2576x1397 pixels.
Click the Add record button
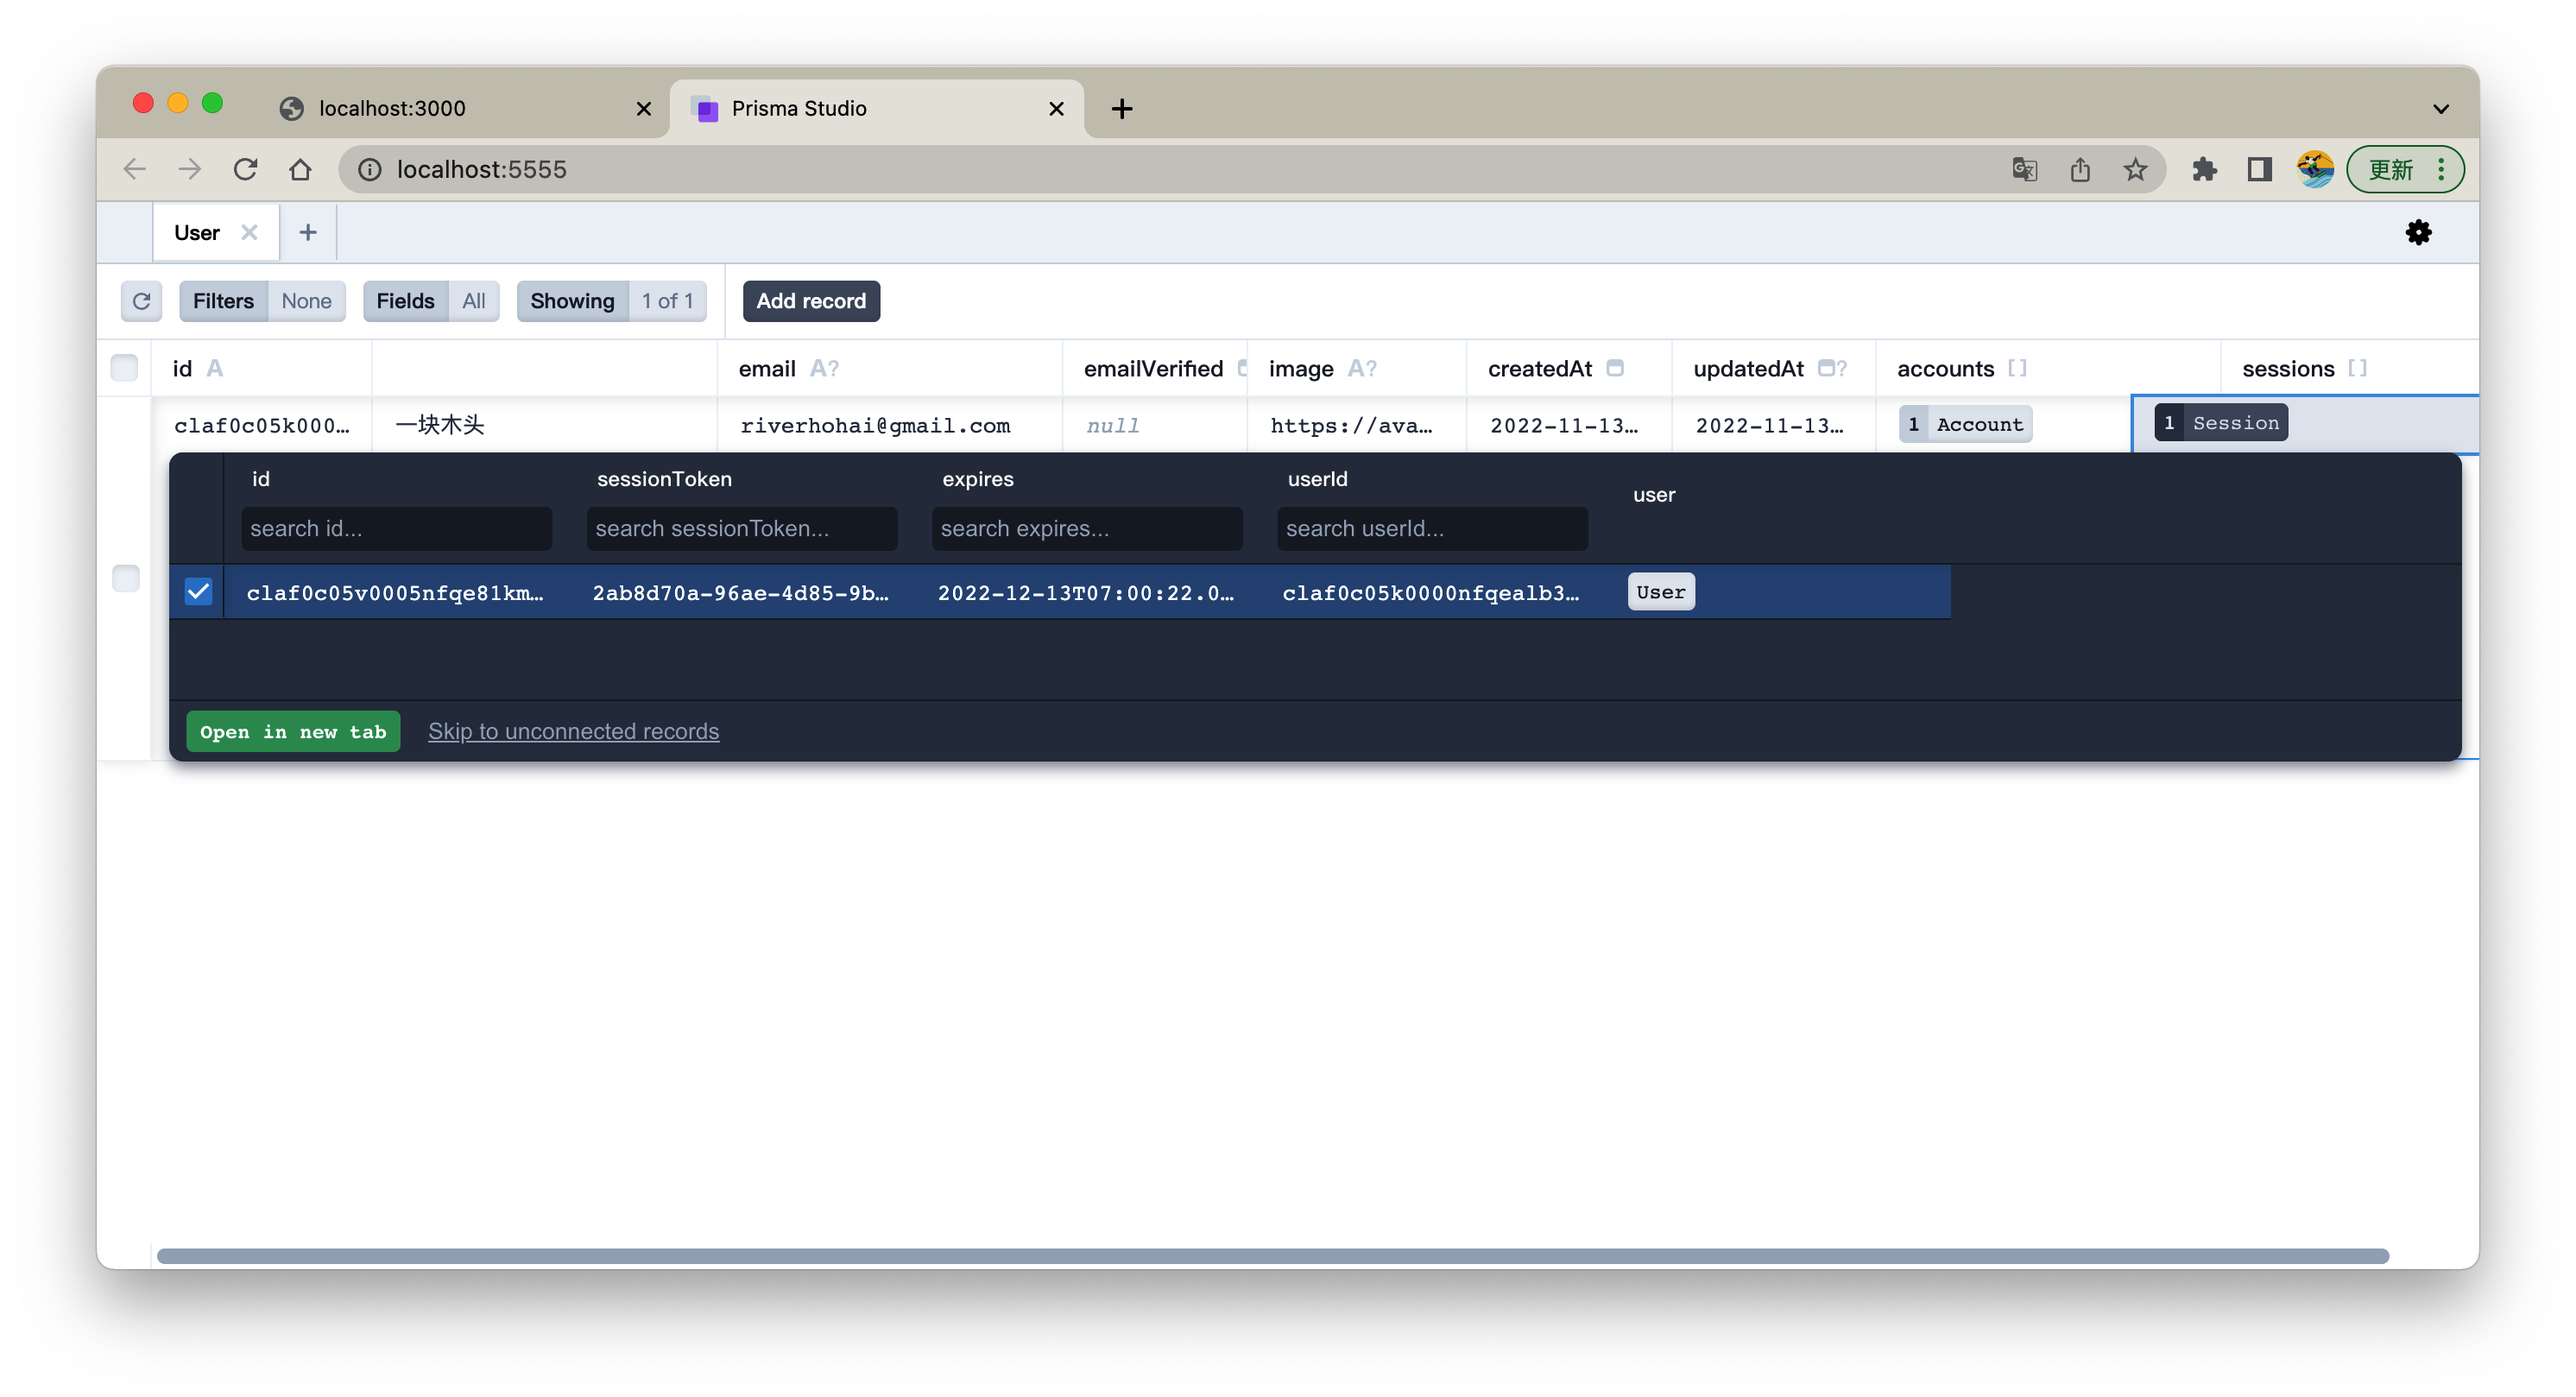point(811,301)
